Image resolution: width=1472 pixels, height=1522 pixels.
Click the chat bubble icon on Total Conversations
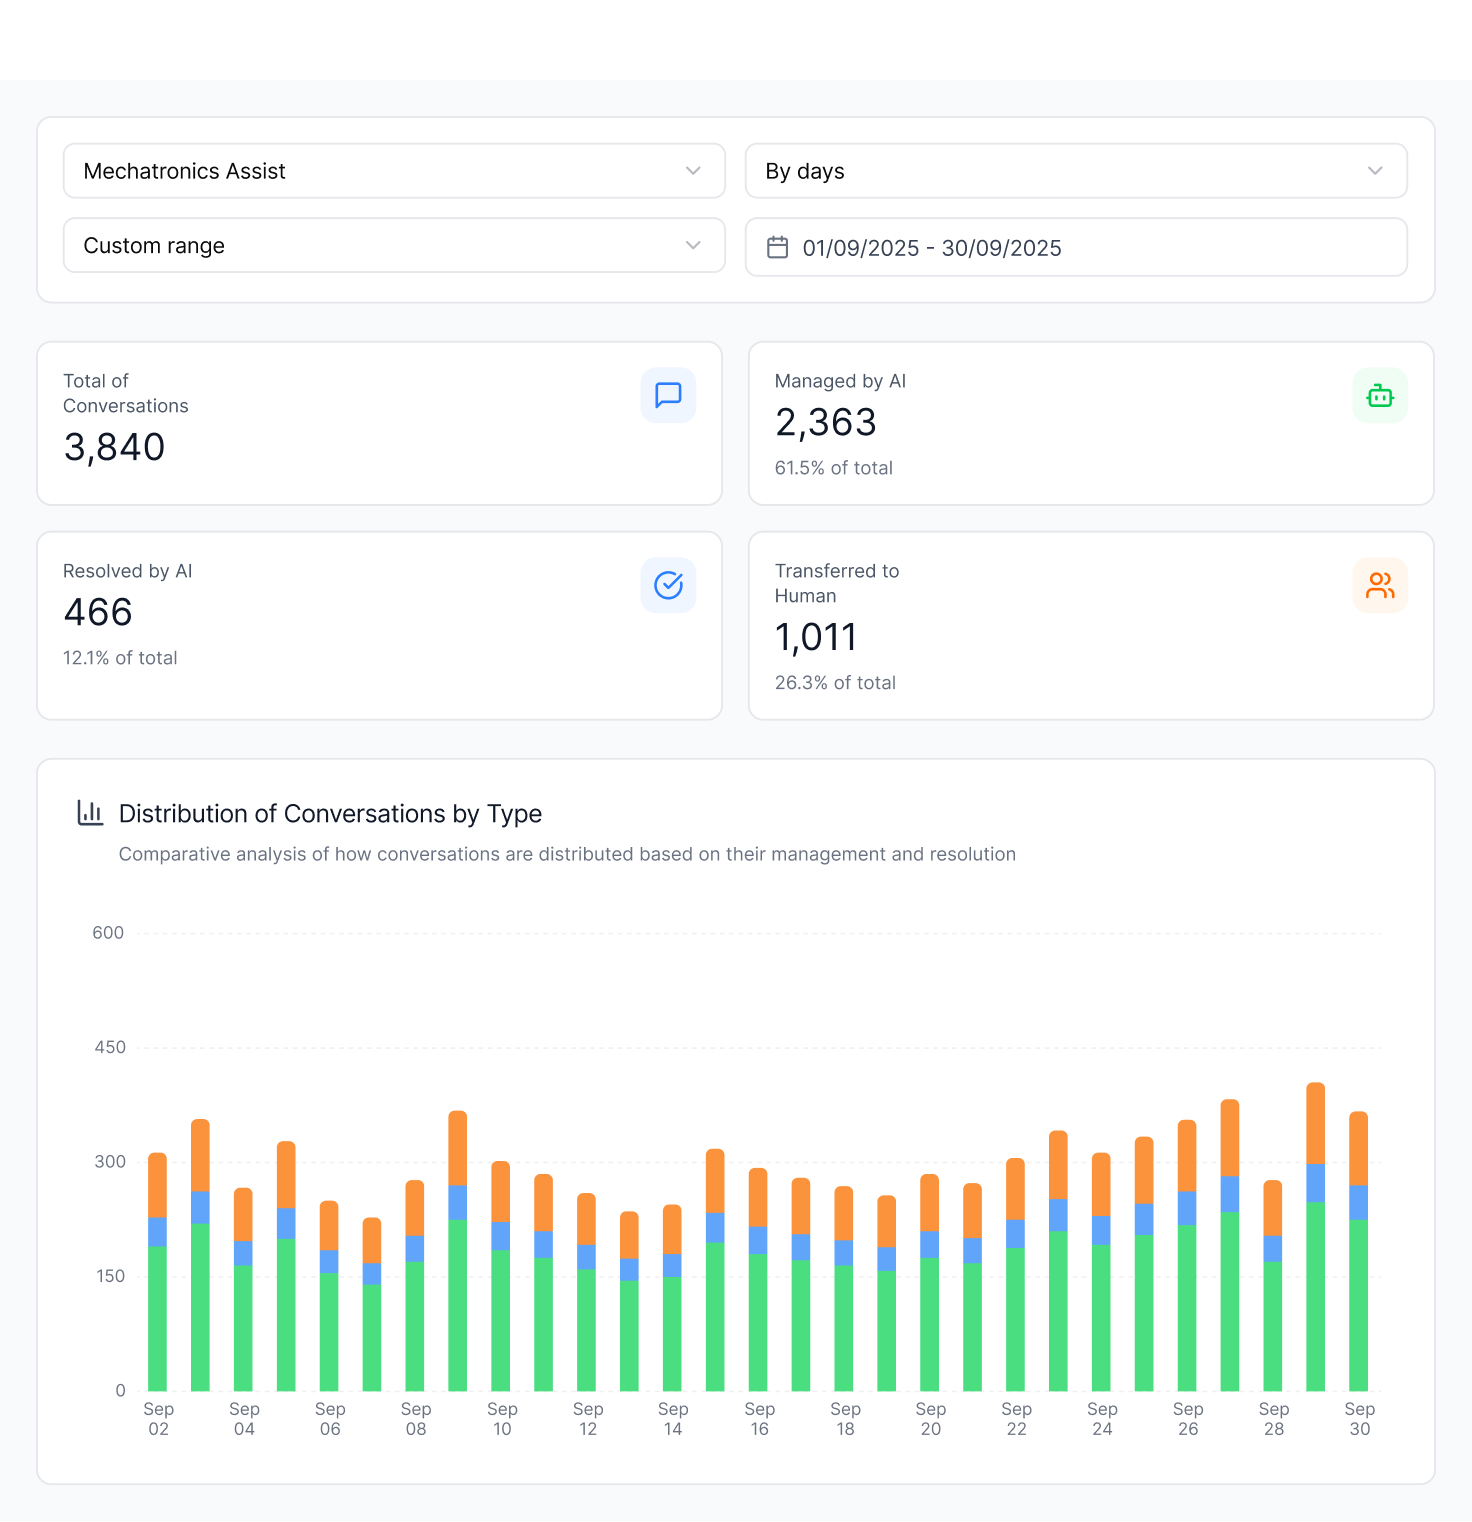[x=668, y=396]
